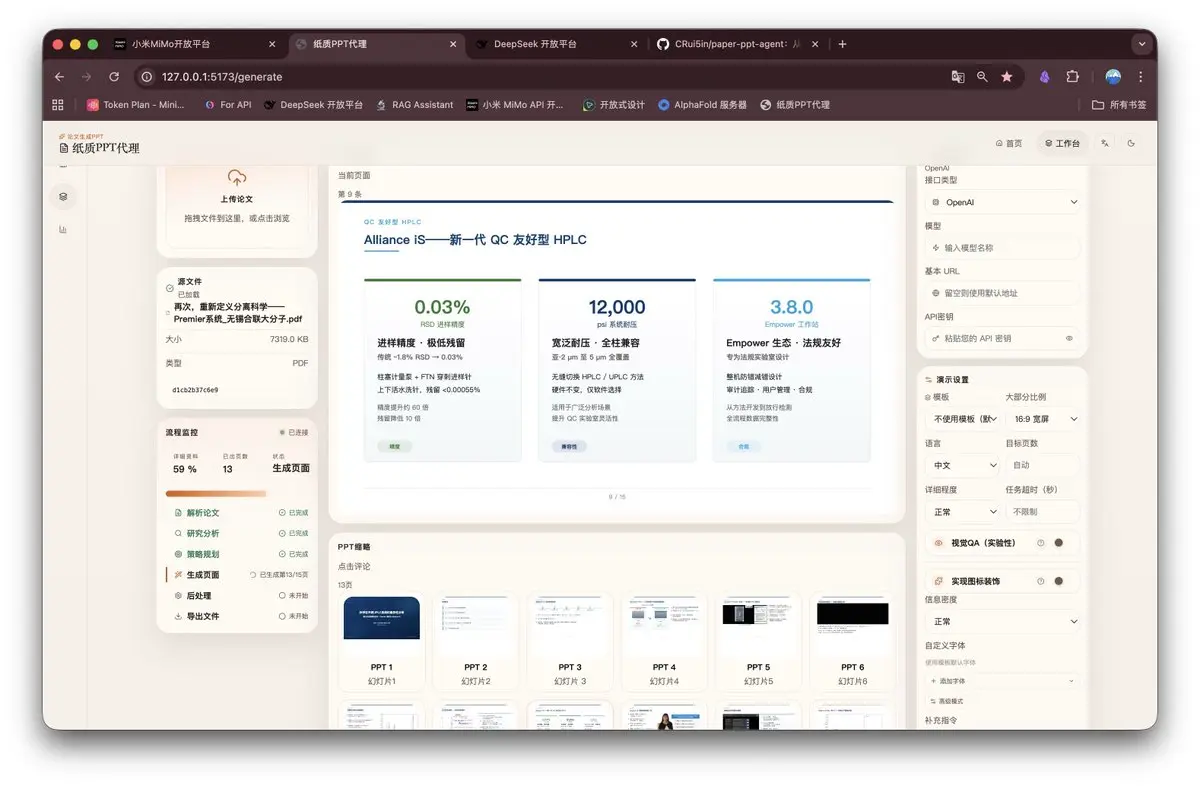Open the layers icon in left sidebar
Viewport: 1200px width, 786px height.
click(63, 197)
